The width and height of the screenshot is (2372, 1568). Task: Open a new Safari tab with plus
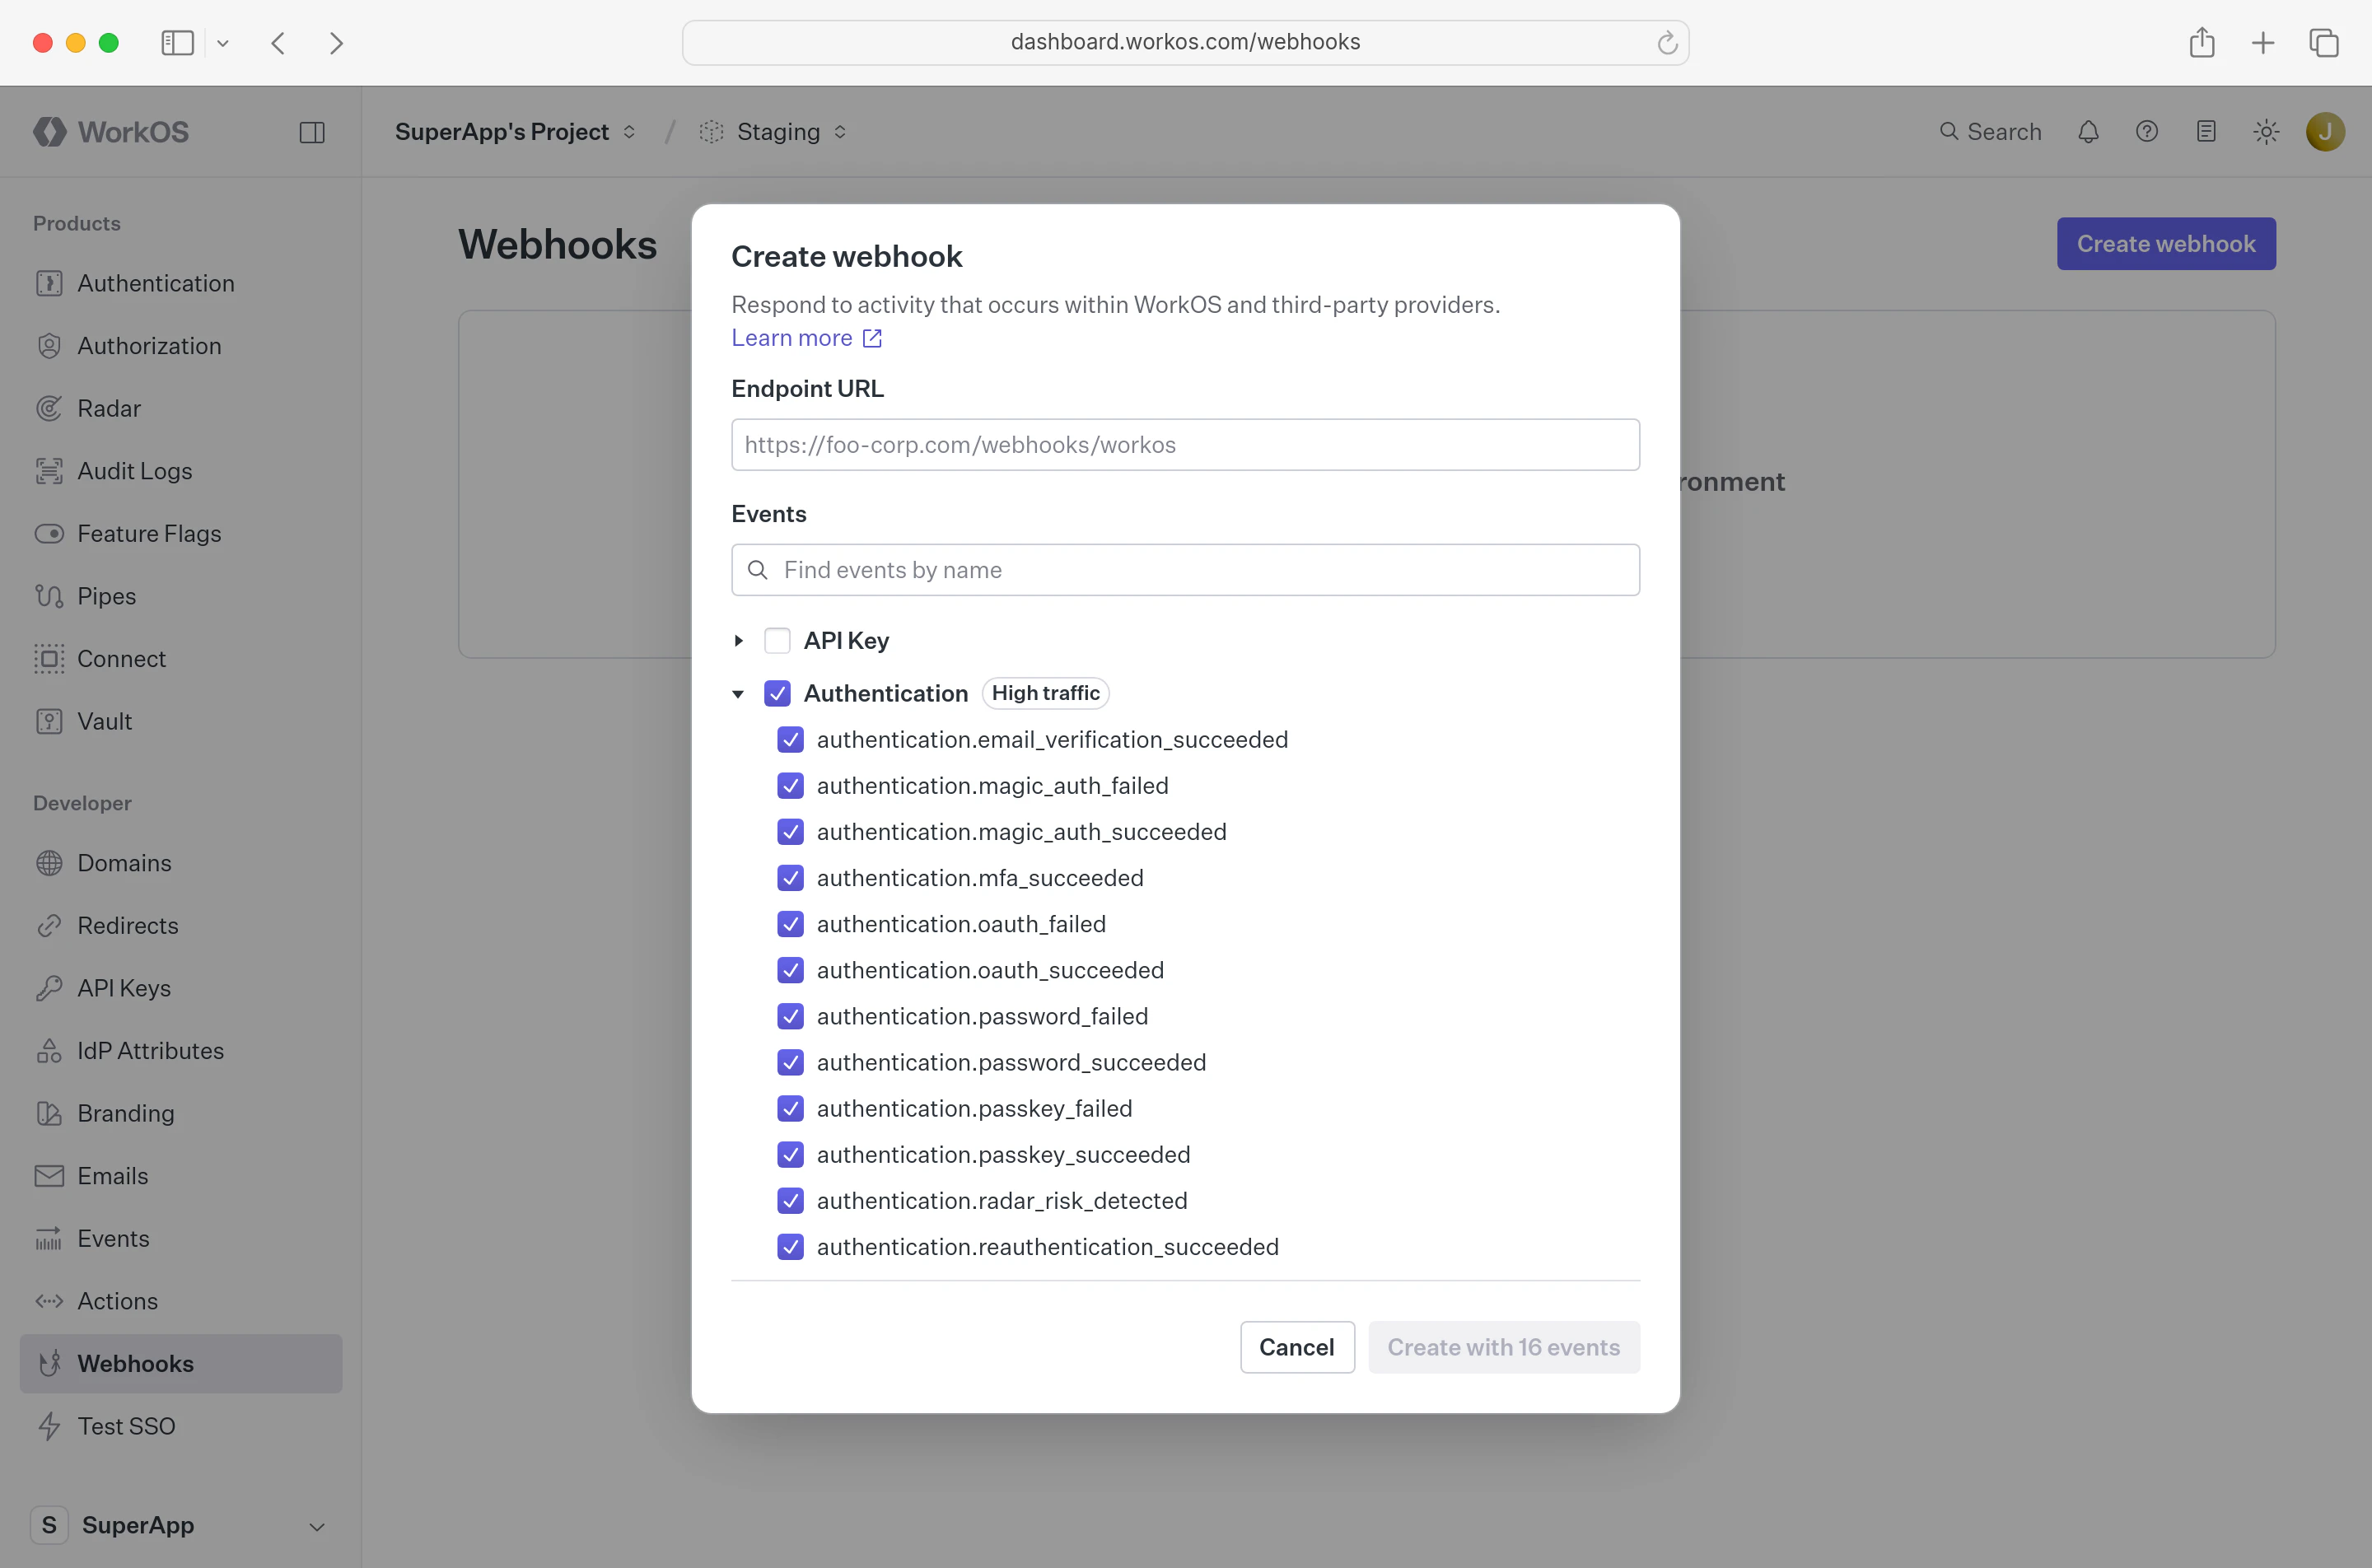[x=2263, y=42]
